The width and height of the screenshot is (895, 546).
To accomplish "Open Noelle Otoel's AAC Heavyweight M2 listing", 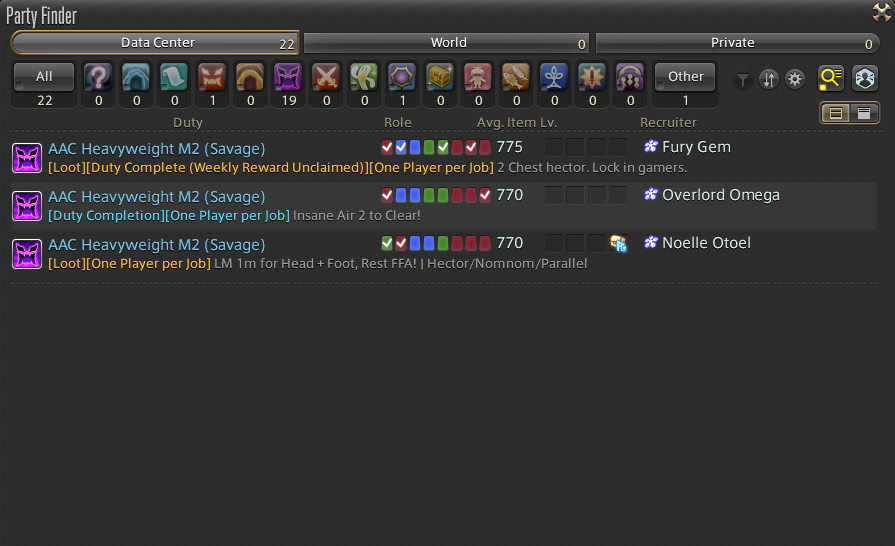I will (x=444, y=254).
